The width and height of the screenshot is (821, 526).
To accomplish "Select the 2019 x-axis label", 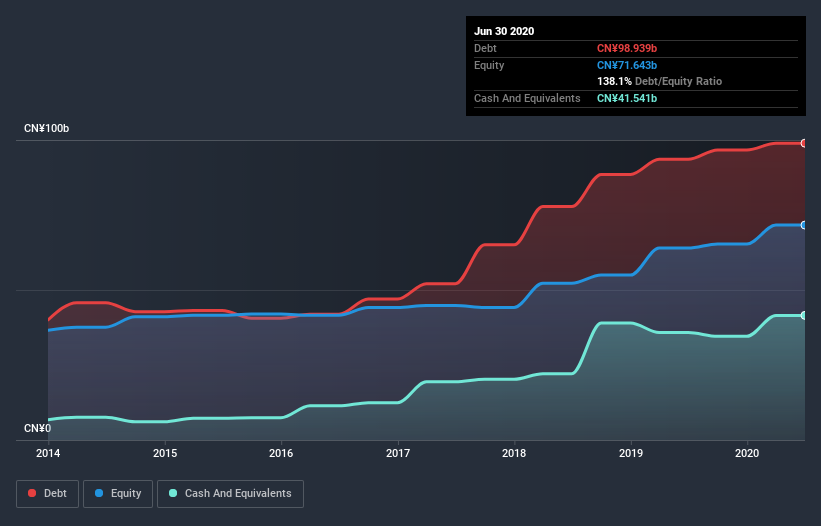I will tap(631, 453).
